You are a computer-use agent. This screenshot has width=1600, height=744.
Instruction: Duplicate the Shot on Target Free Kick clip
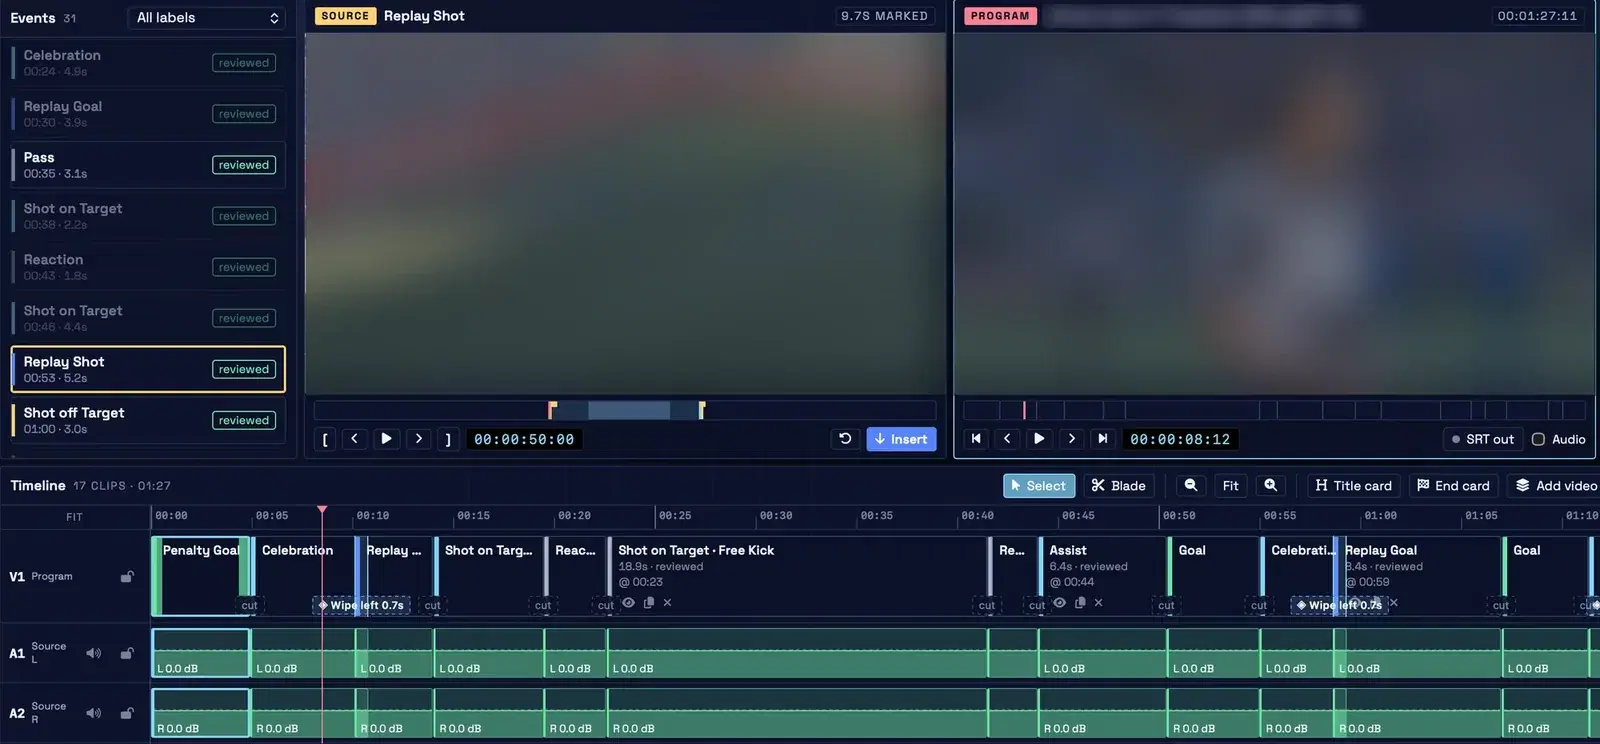(648, 603)
